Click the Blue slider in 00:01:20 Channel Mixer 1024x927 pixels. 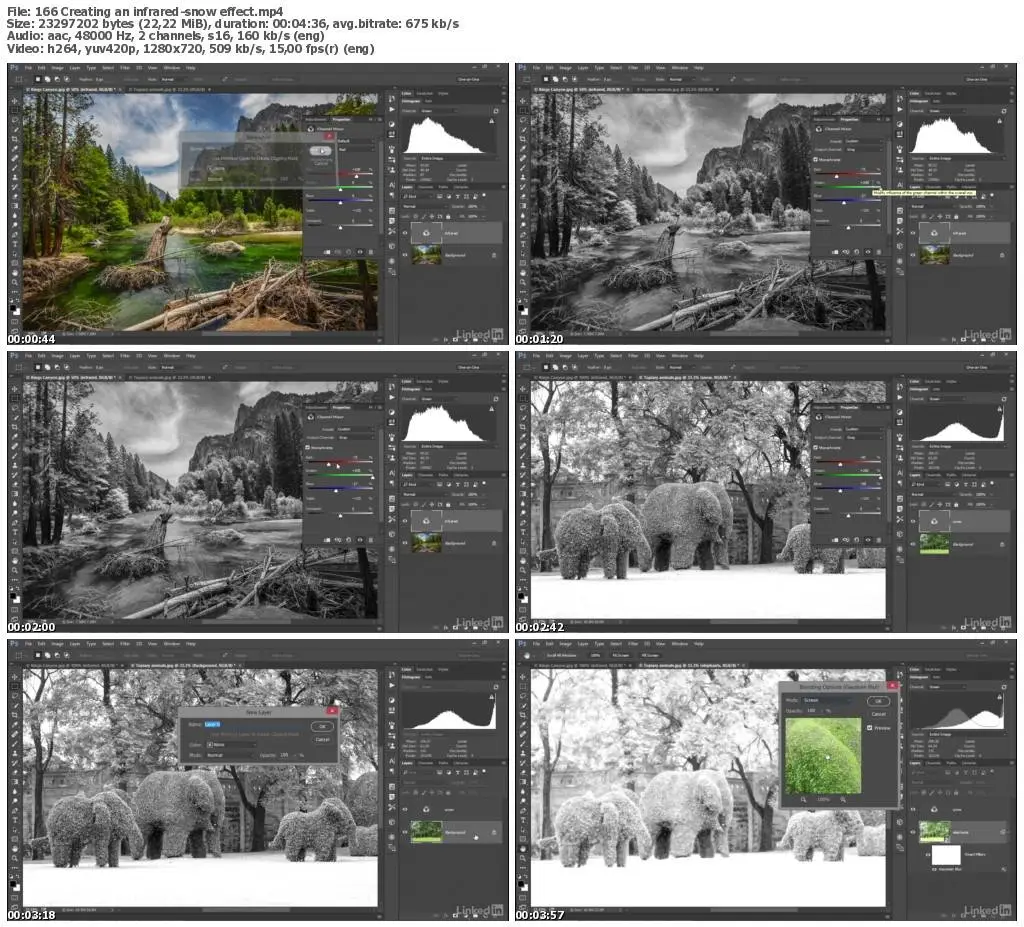pyautogui.click(x=848, y=201)
